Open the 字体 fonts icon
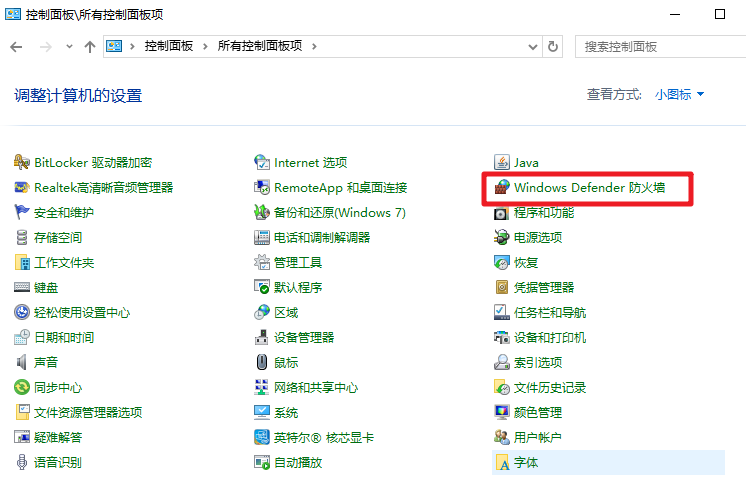Image resolution: width=746 pixels, height=492 pixels. tap(501, 462)
